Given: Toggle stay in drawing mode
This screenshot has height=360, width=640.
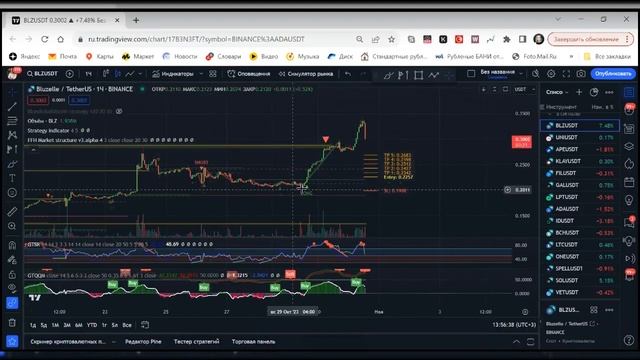Looking at the screenshot, I should coord(12,260).
